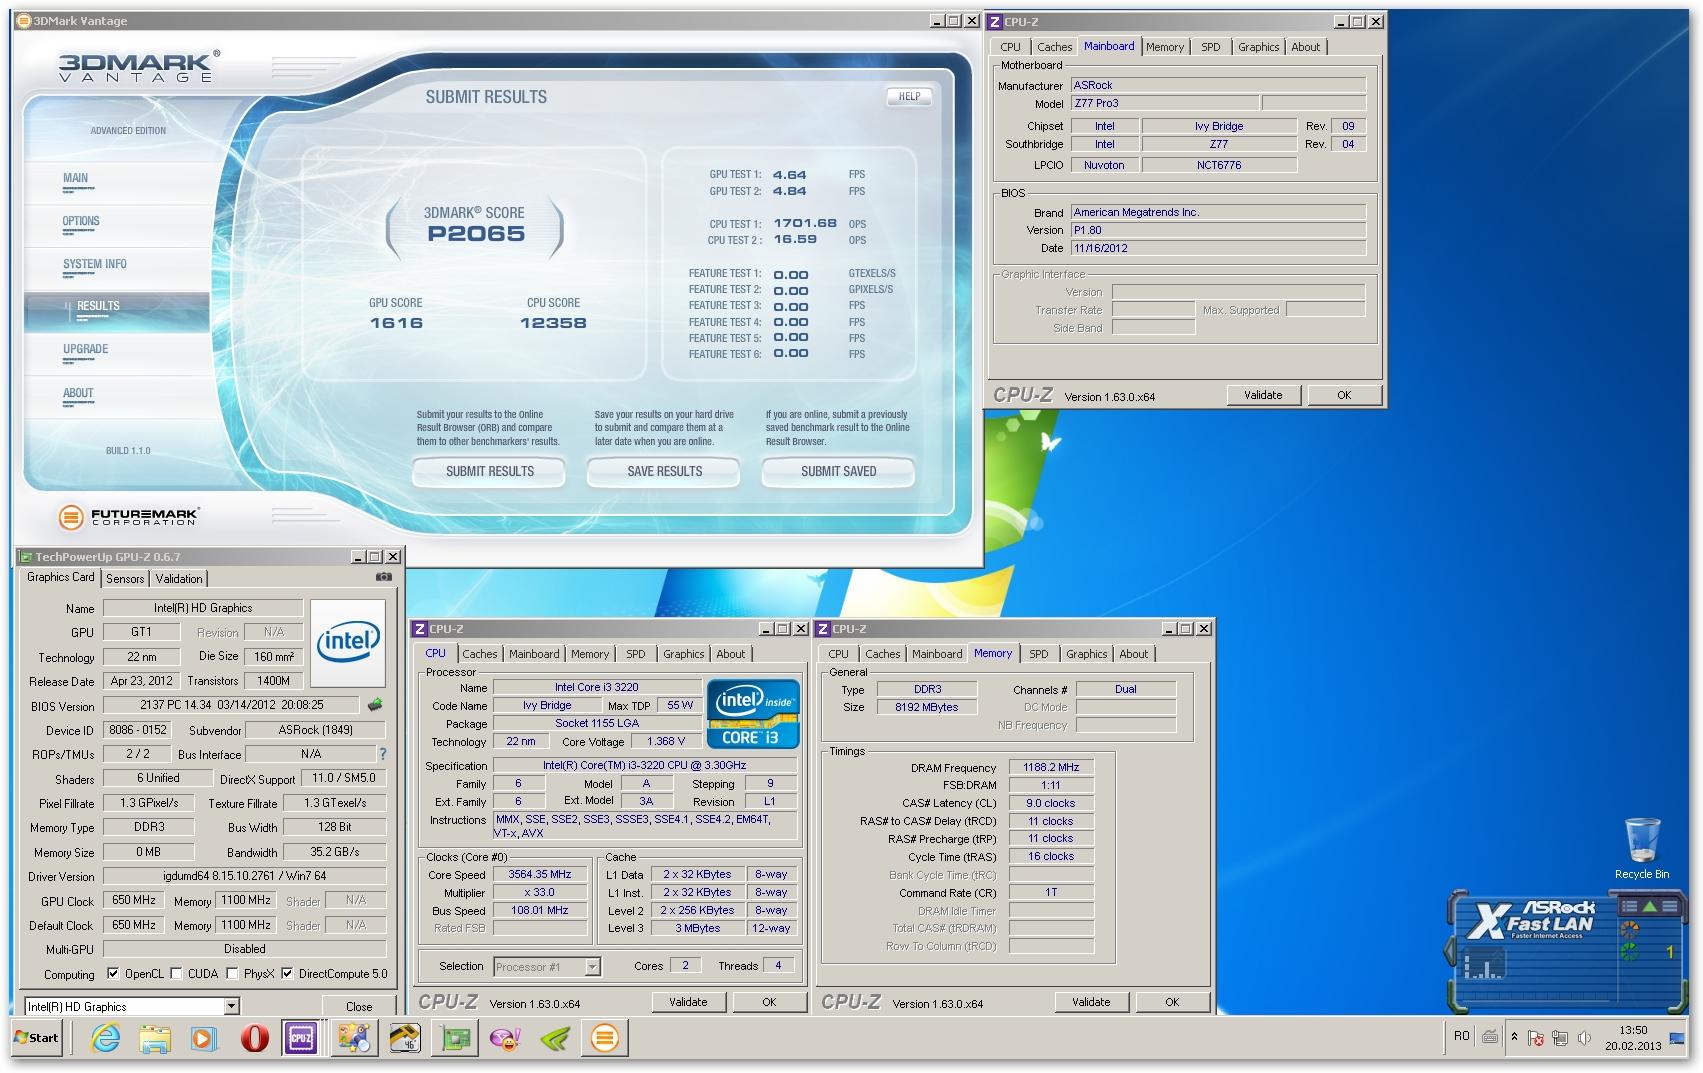This screenshot has width=1703, height=1073.
Task: Click the SAVE RESULTS button
Action: tap(664, 471)
